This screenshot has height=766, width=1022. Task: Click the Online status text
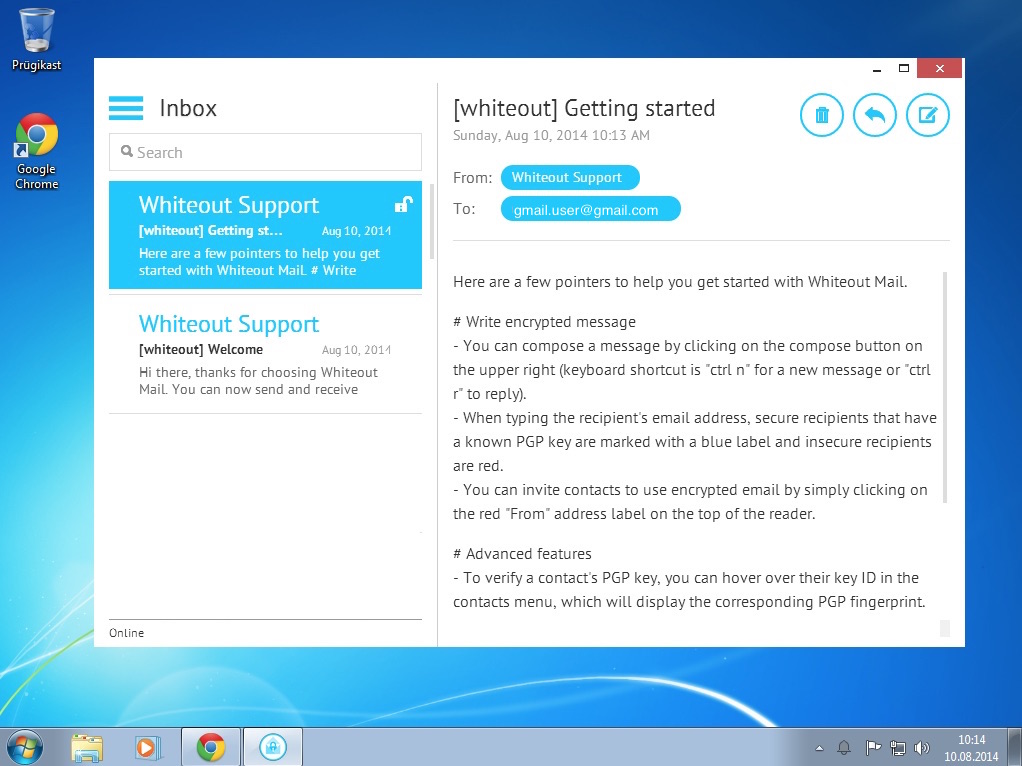126,632
